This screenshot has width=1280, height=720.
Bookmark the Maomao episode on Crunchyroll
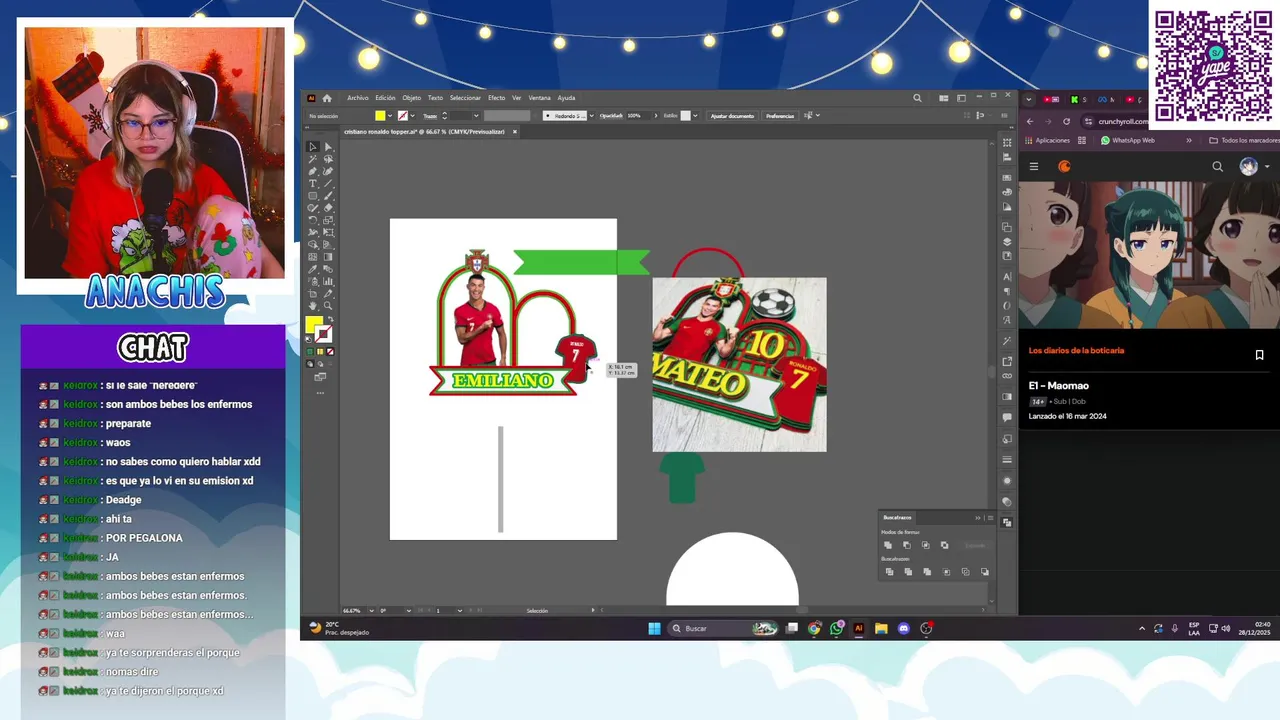point(1259,355)
